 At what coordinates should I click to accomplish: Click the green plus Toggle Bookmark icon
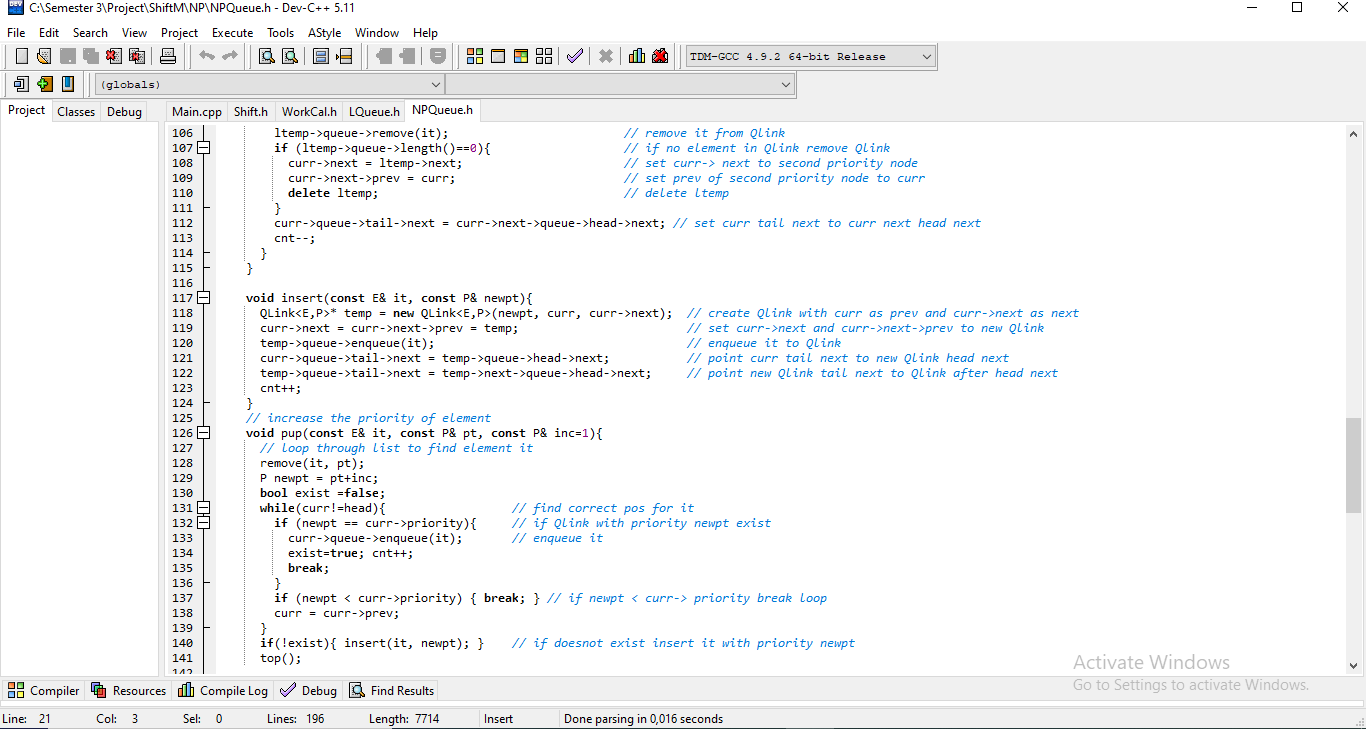coord(44,84)
